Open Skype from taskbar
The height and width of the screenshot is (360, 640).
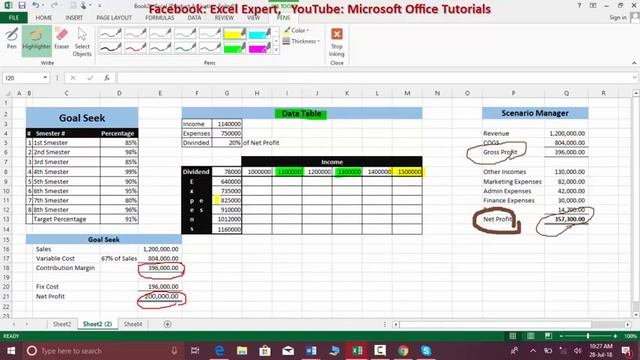tap(426, 351)
